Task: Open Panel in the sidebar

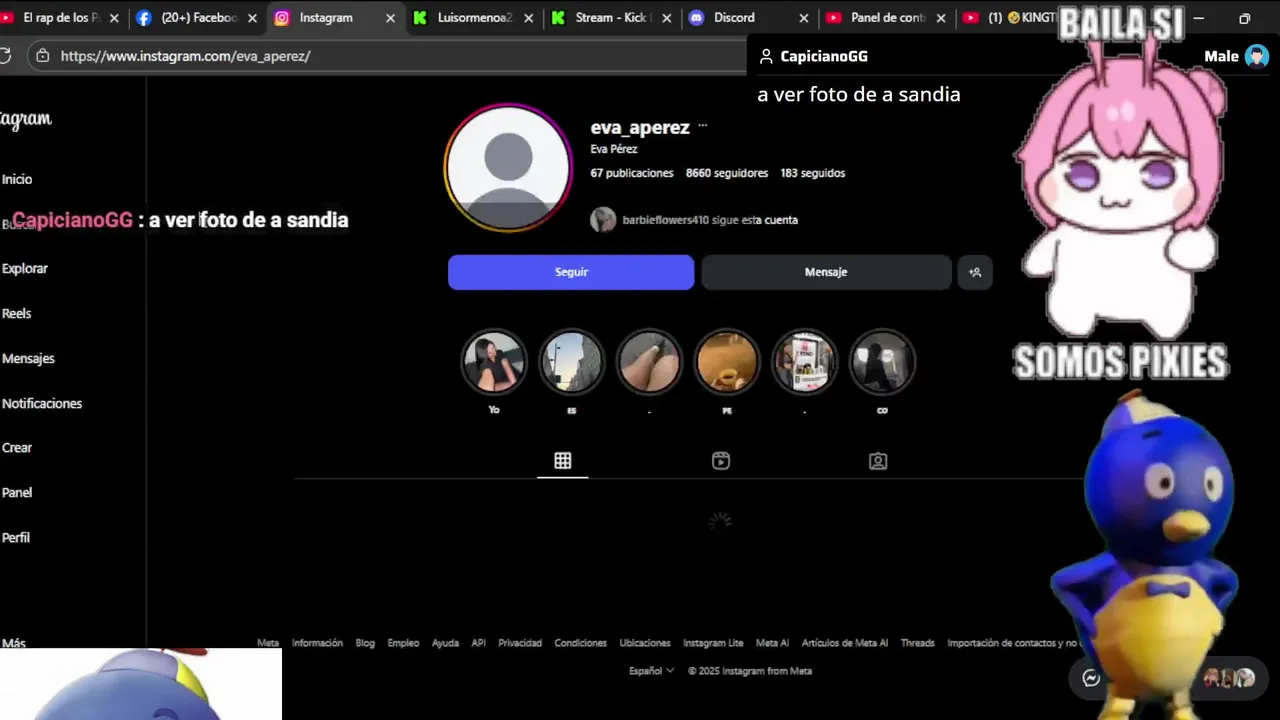Action: tap(17, 492)
